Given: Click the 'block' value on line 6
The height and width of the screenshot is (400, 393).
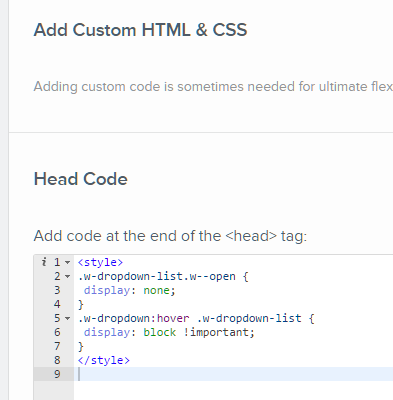Looking at the screenshot, I should (159, 332).
